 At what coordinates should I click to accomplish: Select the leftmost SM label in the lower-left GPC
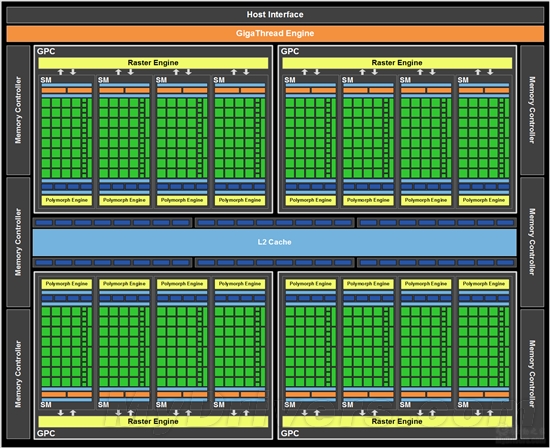pos(46,405)
